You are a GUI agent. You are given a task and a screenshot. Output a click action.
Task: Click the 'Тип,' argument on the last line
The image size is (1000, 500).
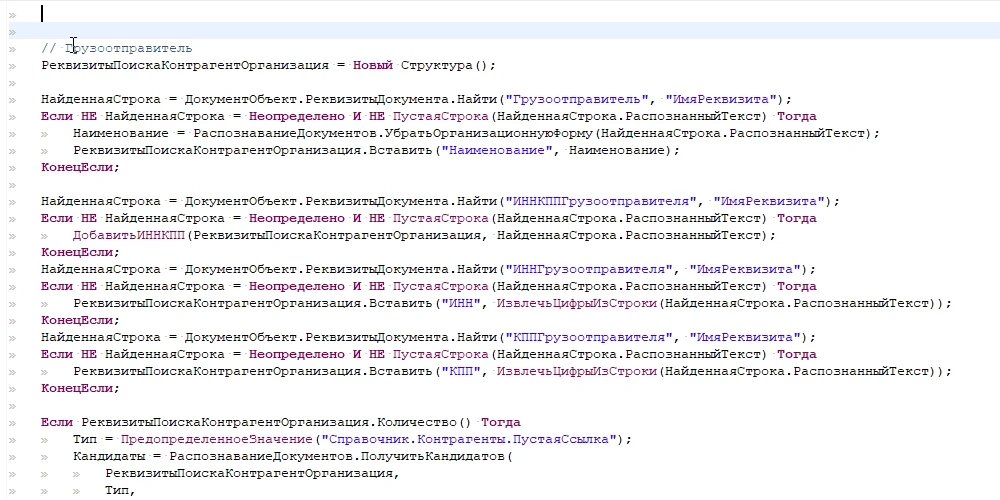click(121, 490)
